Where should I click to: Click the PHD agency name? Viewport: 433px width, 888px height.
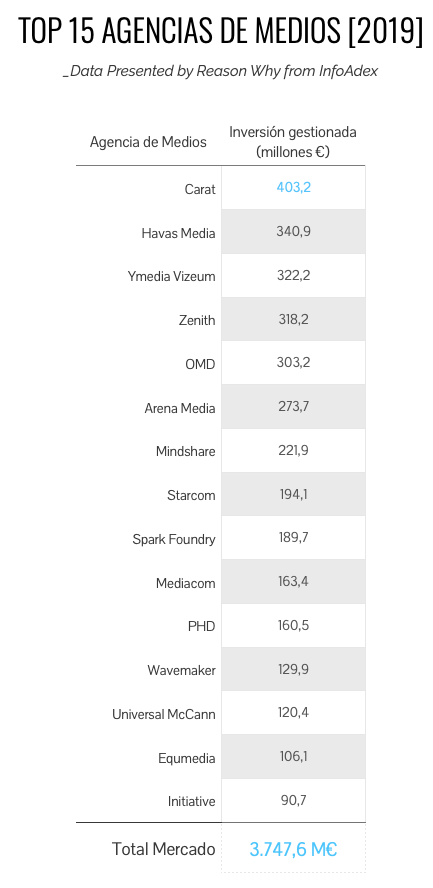[x=202, y=626]
